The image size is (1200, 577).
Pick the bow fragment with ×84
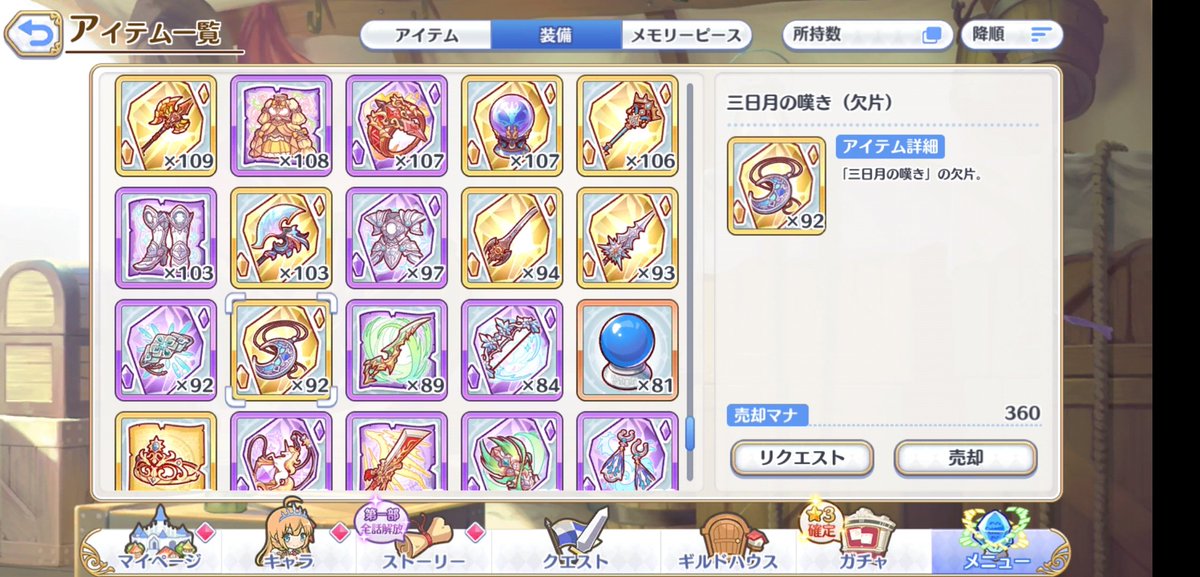[512, 349]
